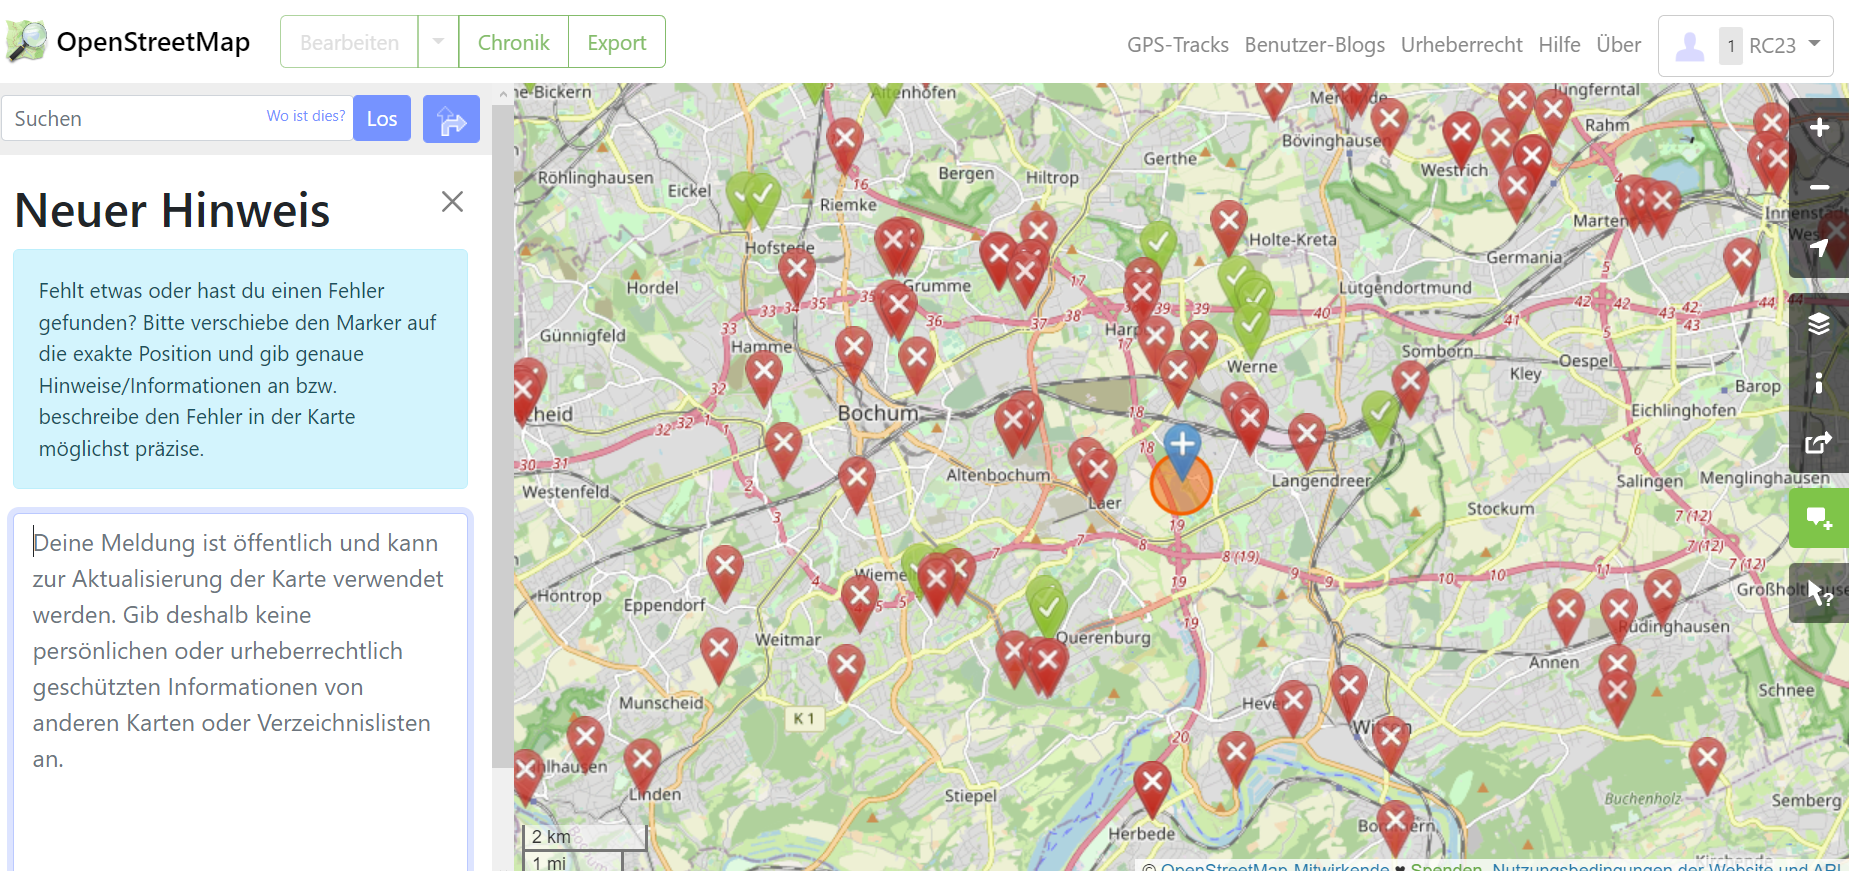Open the map legend info

point(1818,383)
